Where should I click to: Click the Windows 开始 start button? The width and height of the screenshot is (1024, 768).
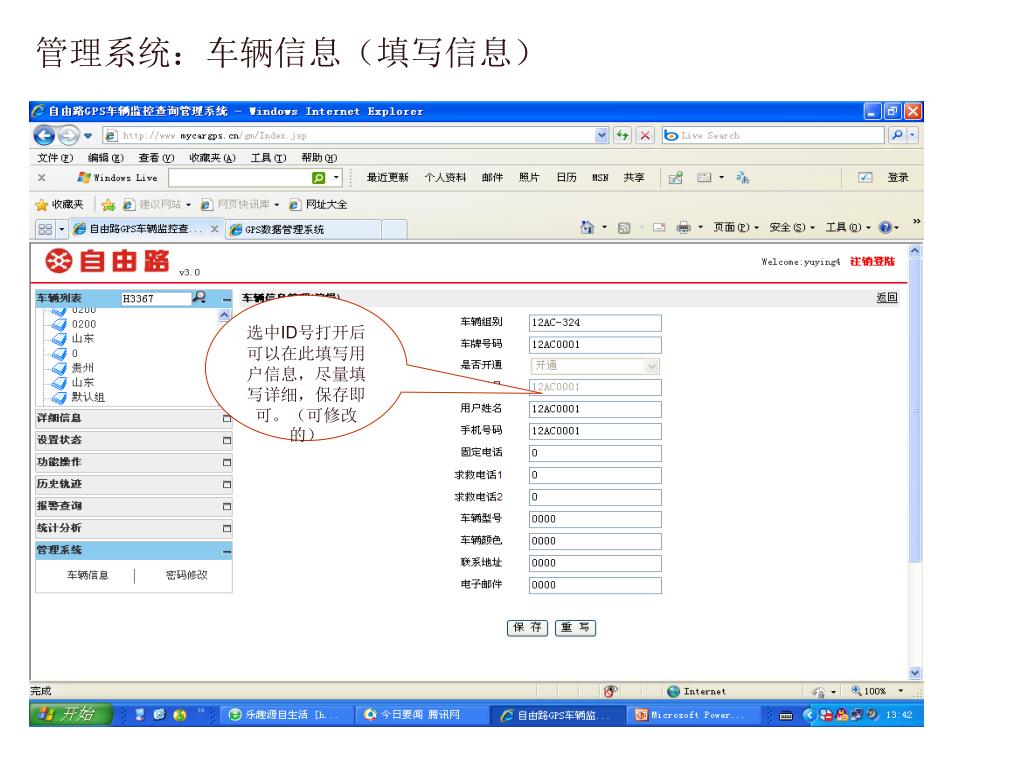point(71,714)
